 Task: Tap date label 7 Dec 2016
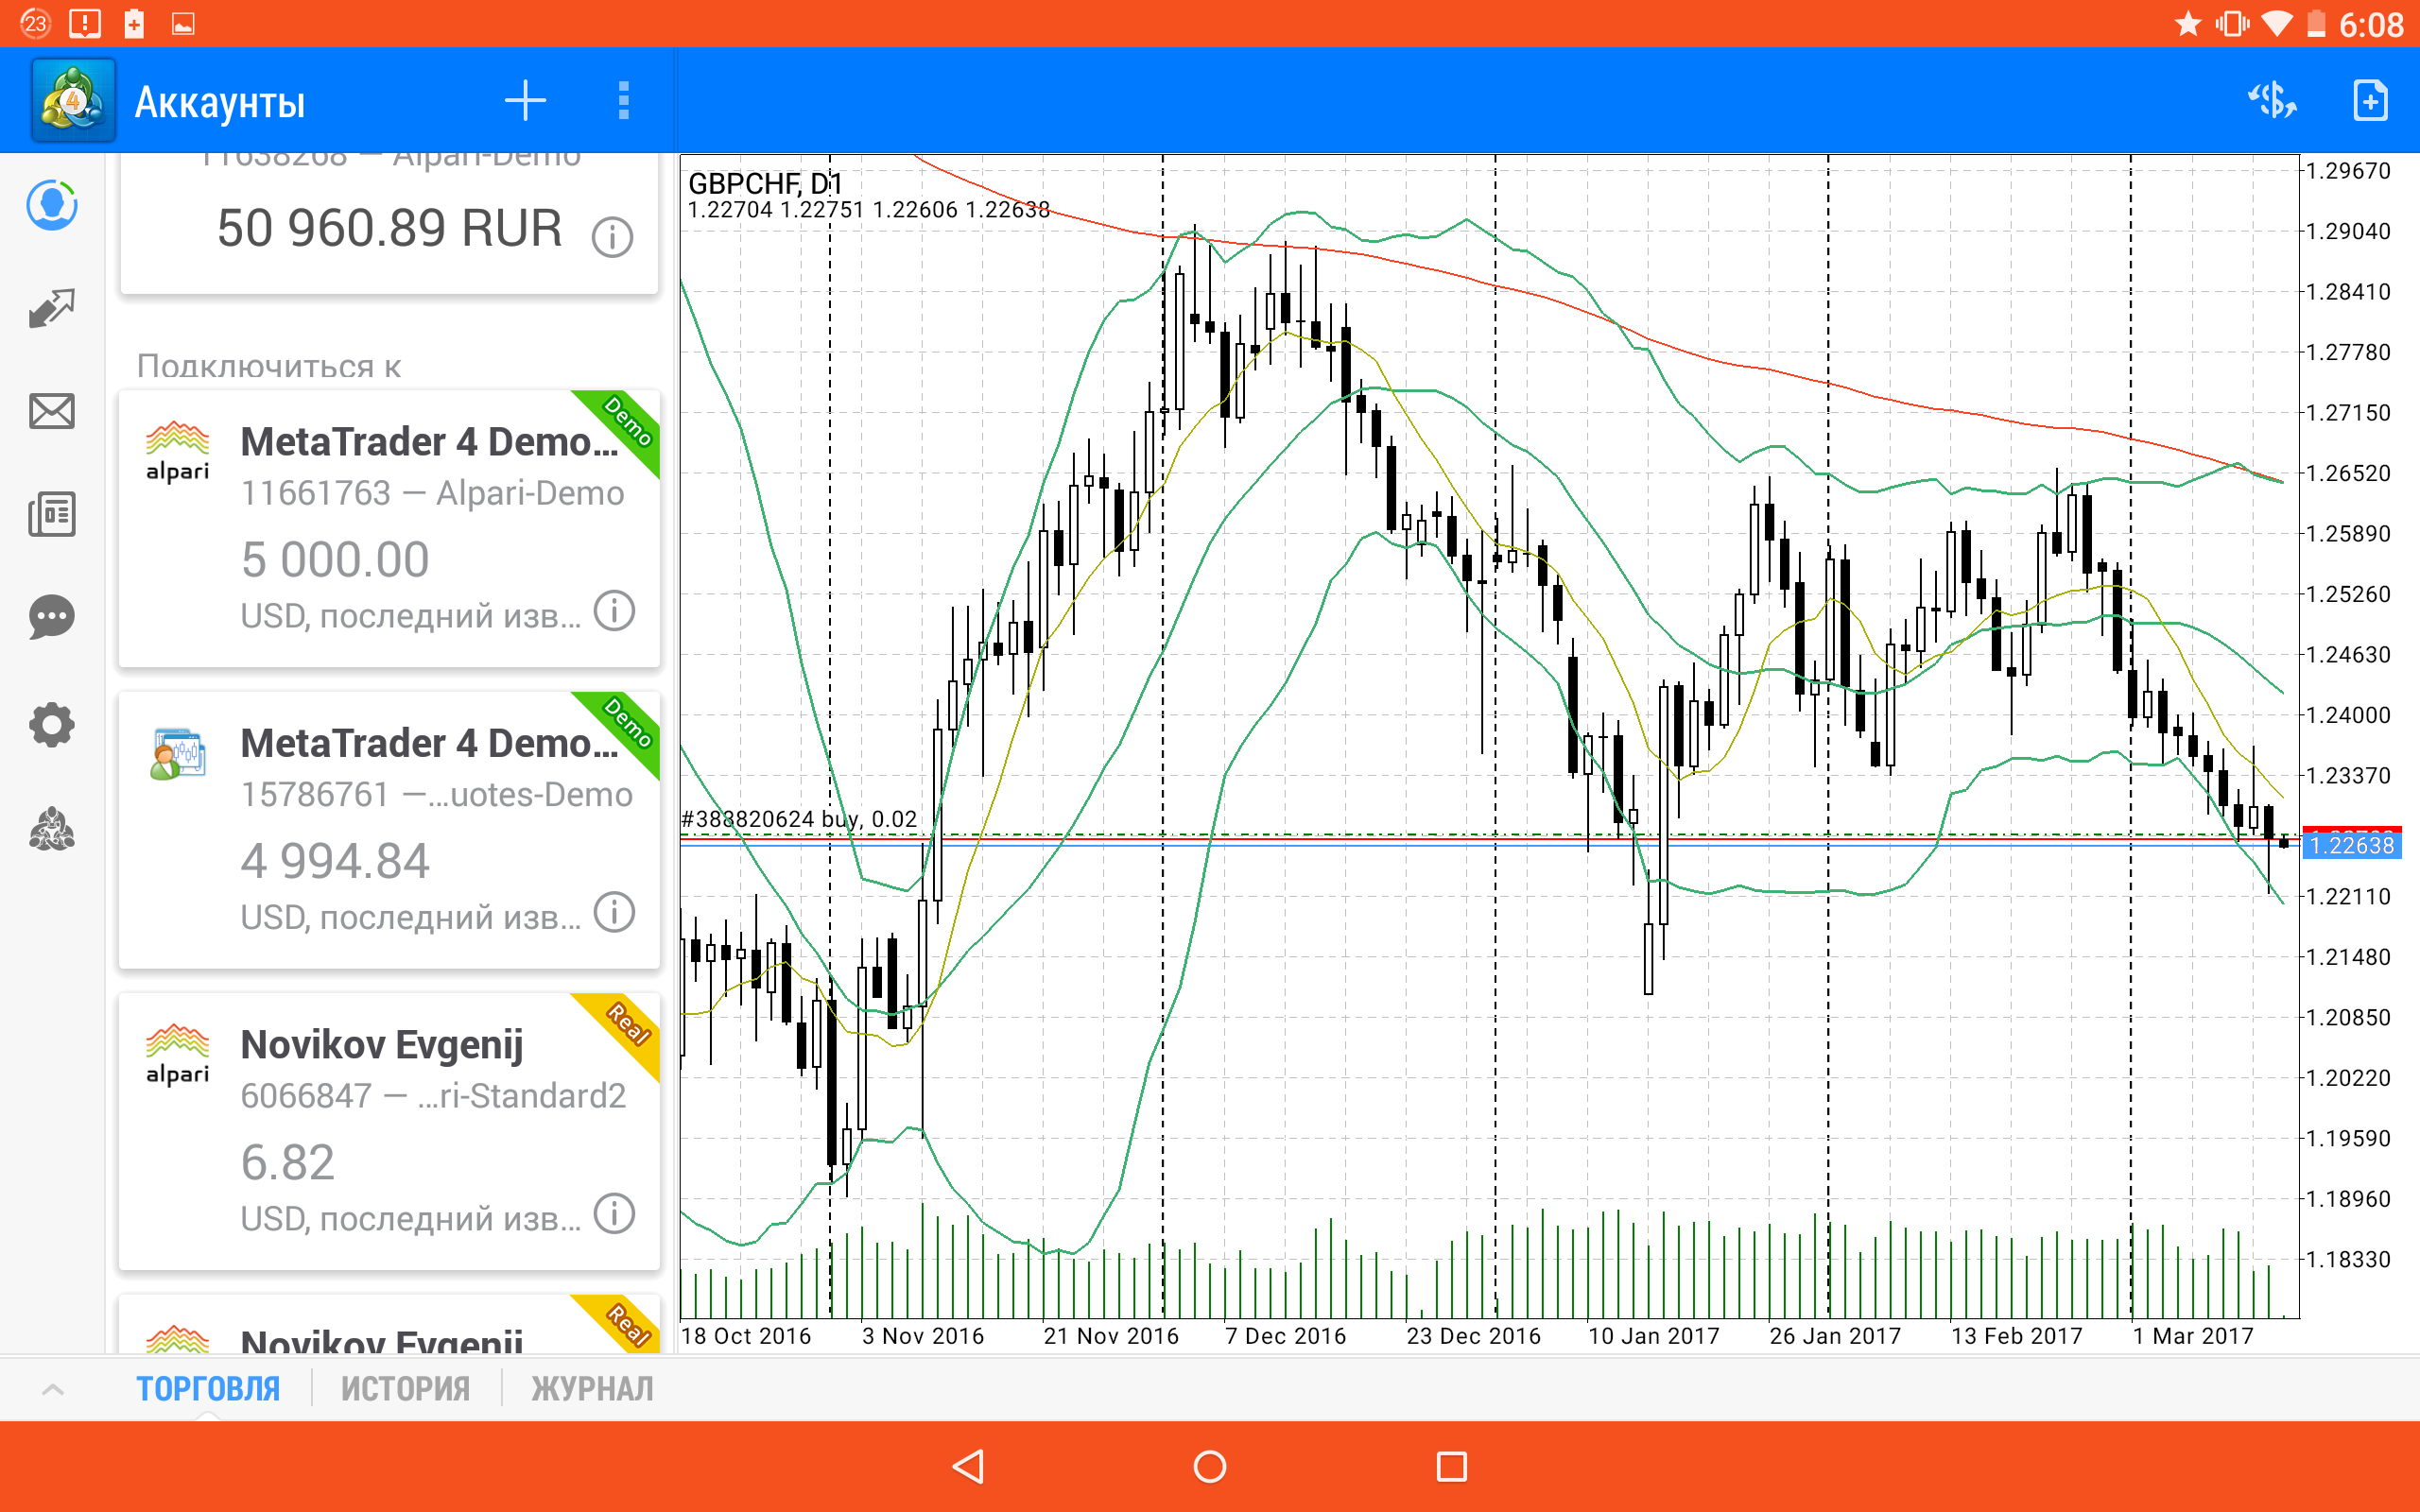pyautogui.click(x=1285, y=1336)
